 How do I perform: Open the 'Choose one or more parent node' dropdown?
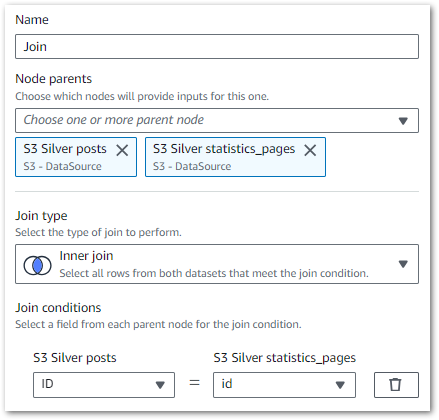(217, 120)
